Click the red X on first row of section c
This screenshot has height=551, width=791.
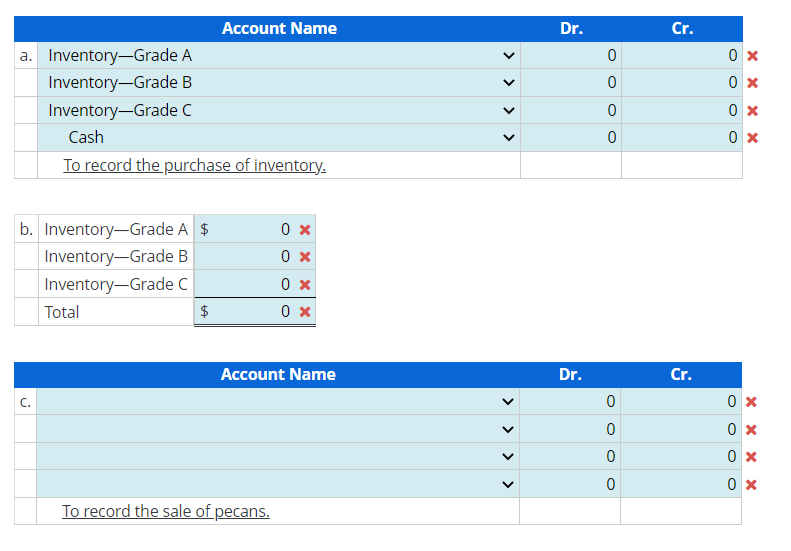751,402
